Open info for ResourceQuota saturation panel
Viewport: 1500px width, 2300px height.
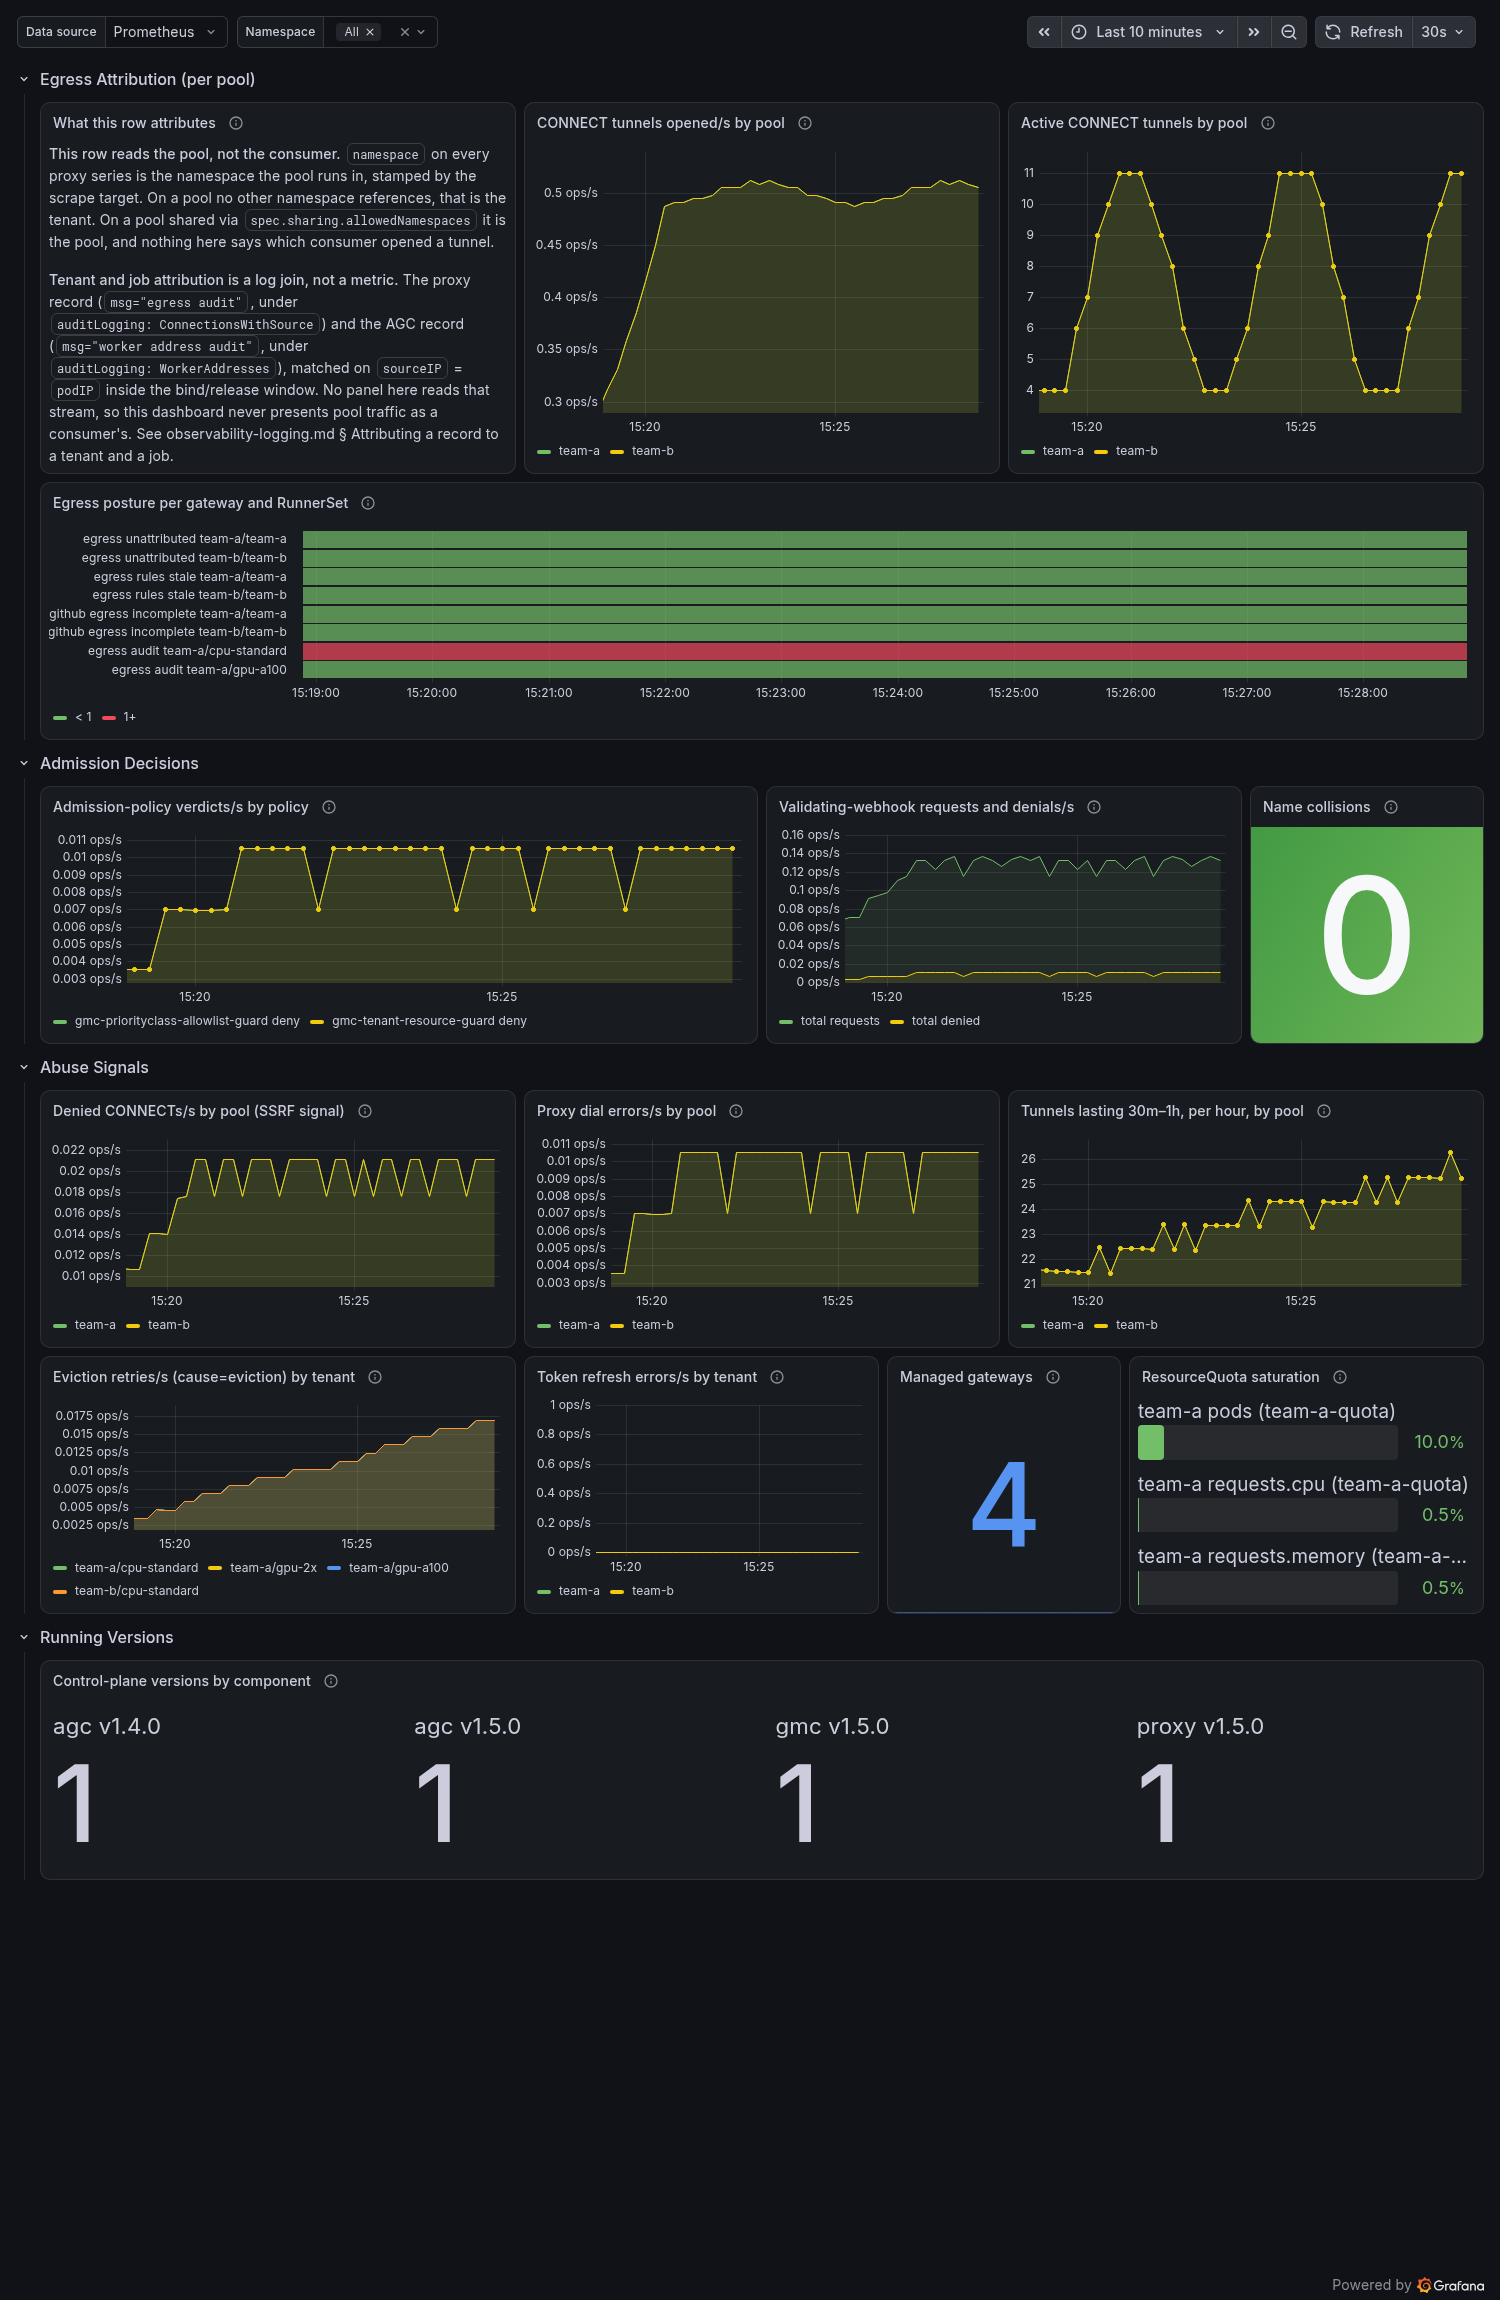click(x=1340, y=1377)
